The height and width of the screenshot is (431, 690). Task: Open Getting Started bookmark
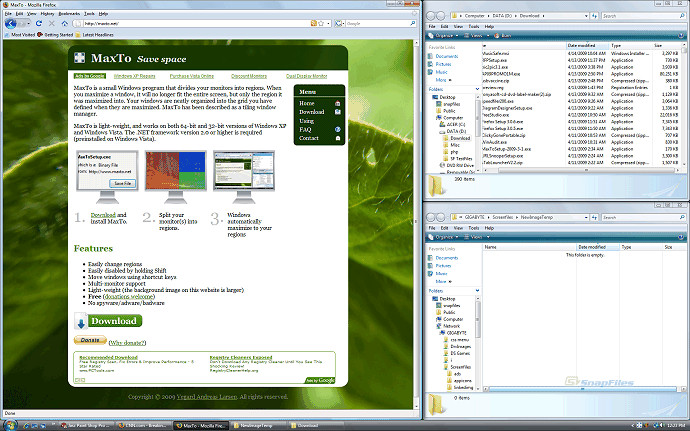(x=55, y=34)
